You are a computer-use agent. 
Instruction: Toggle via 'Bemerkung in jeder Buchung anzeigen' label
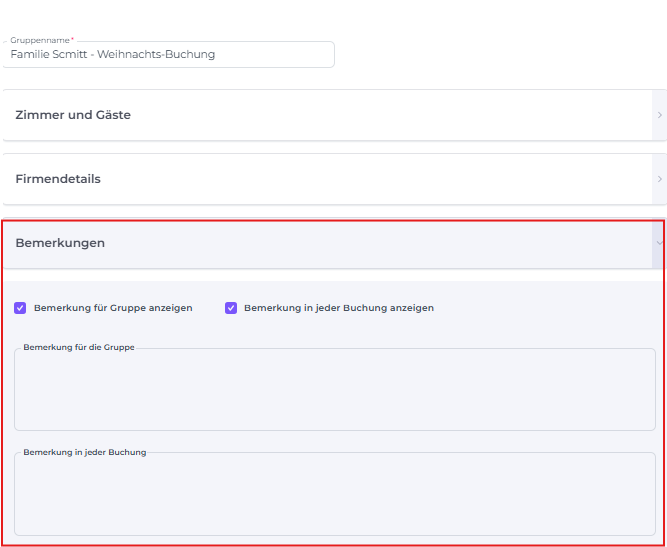point(338,308)
